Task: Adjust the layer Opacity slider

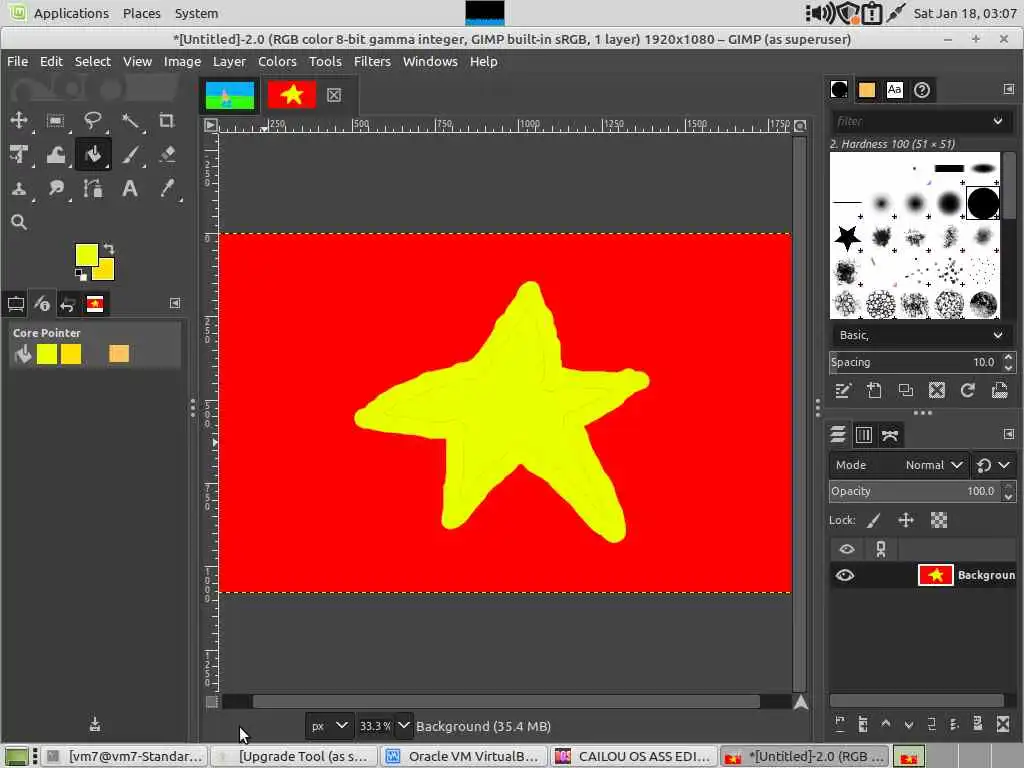Action: 915,491
